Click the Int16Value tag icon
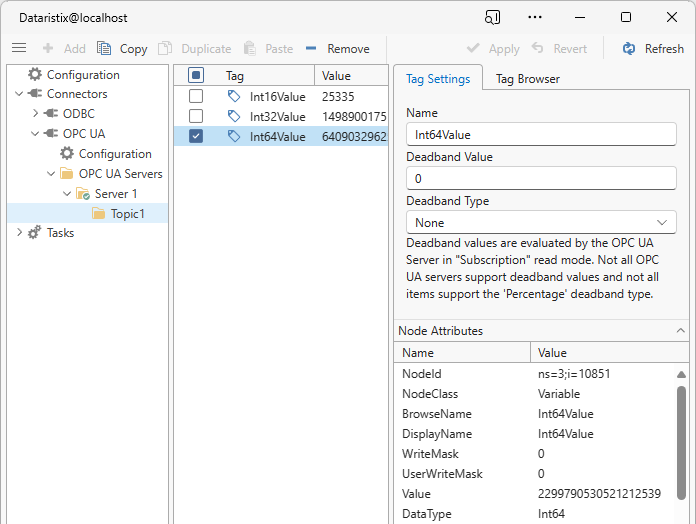The width and height of the screenshot is (696, 524). (234, 96)
